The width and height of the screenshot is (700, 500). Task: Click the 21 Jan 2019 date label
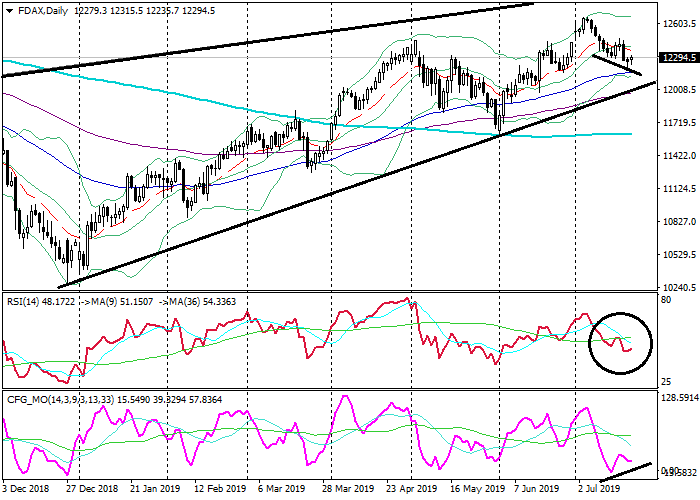click(x=157, y=491)
